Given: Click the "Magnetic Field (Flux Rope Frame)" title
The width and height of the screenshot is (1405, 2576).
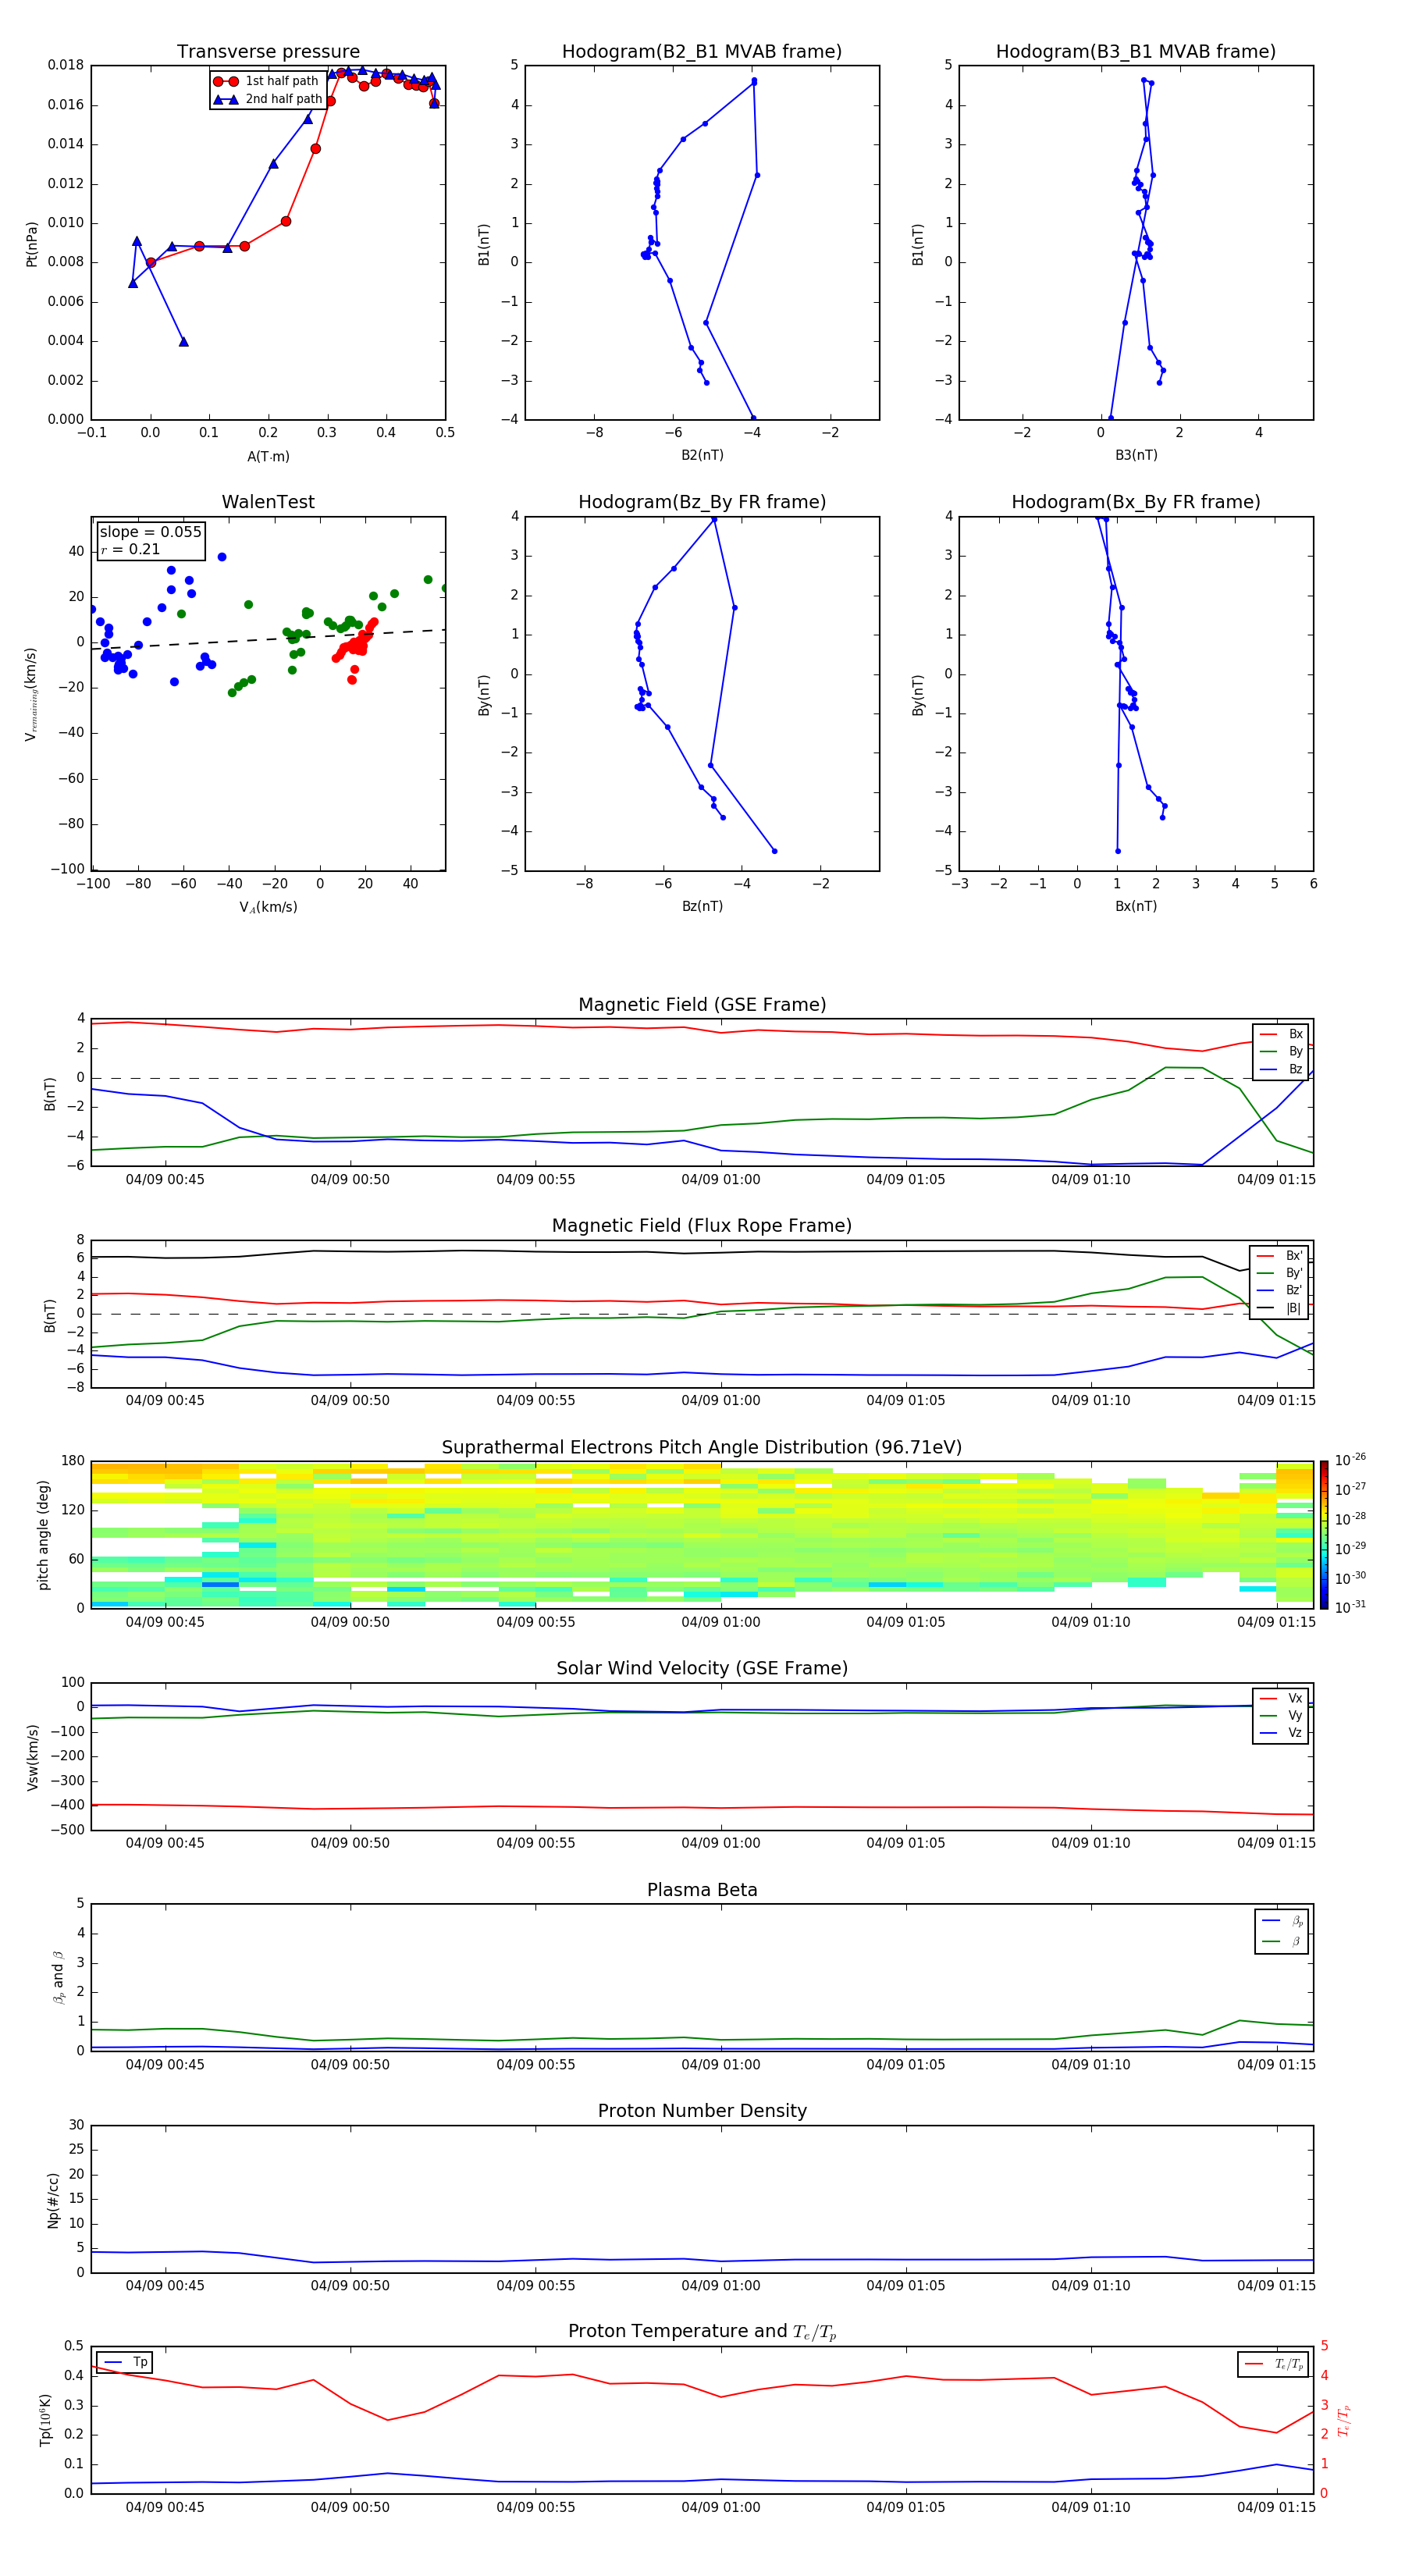Looking at the screenshot, I should coord(702,1226).
